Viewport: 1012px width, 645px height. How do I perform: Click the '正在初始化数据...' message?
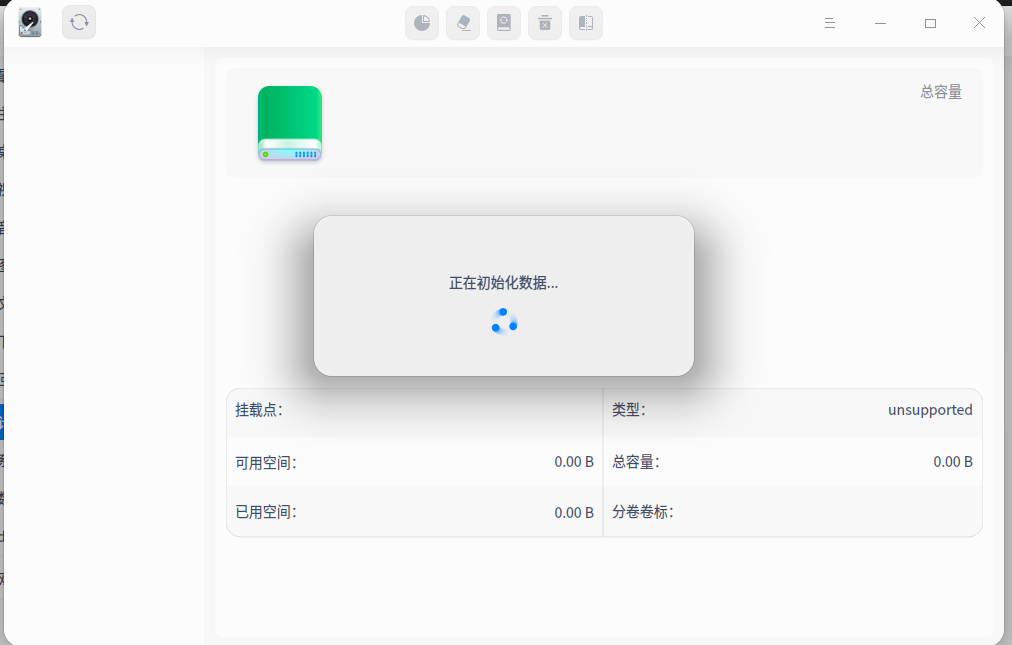(x=503, y=283)
